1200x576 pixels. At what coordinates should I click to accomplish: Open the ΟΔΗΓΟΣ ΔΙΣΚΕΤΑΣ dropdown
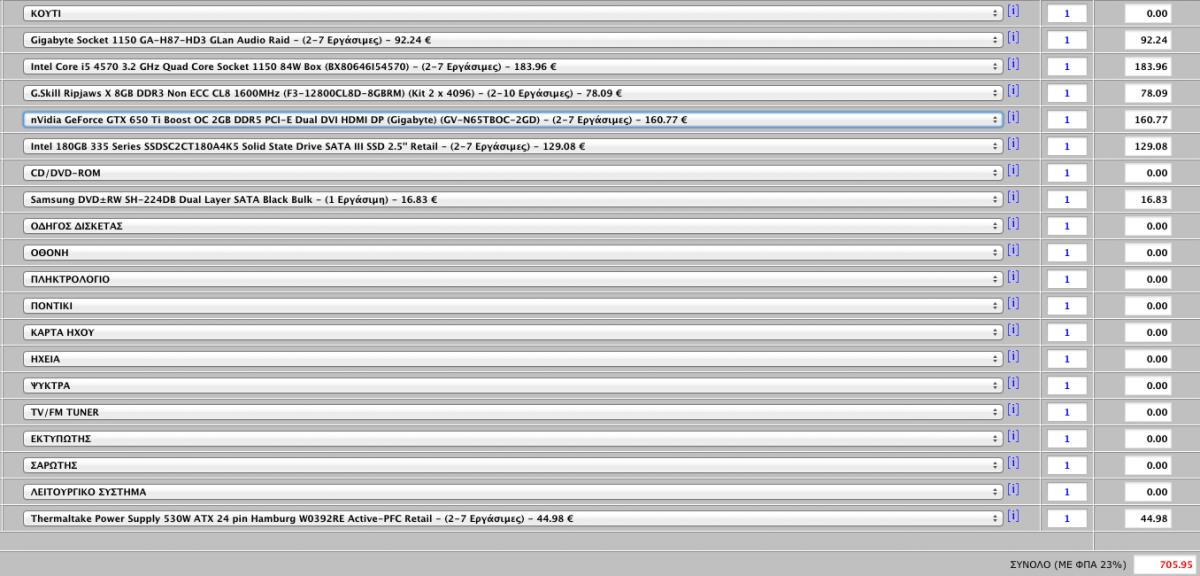pos(512,226)
